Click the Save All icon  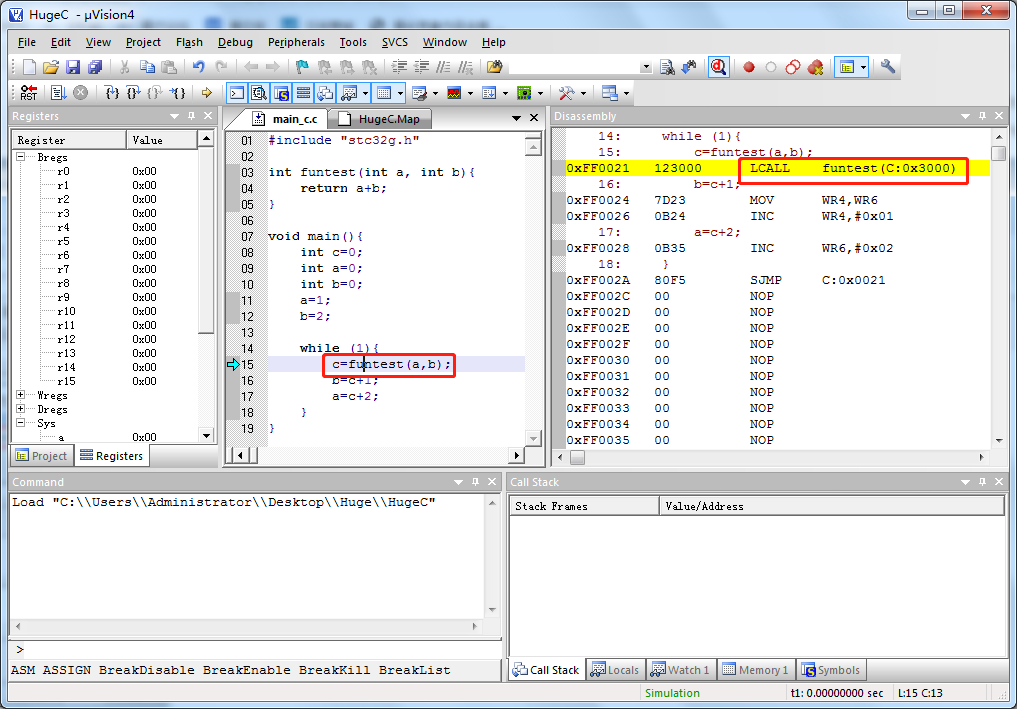pyautogui.click(x=95, y=67)
